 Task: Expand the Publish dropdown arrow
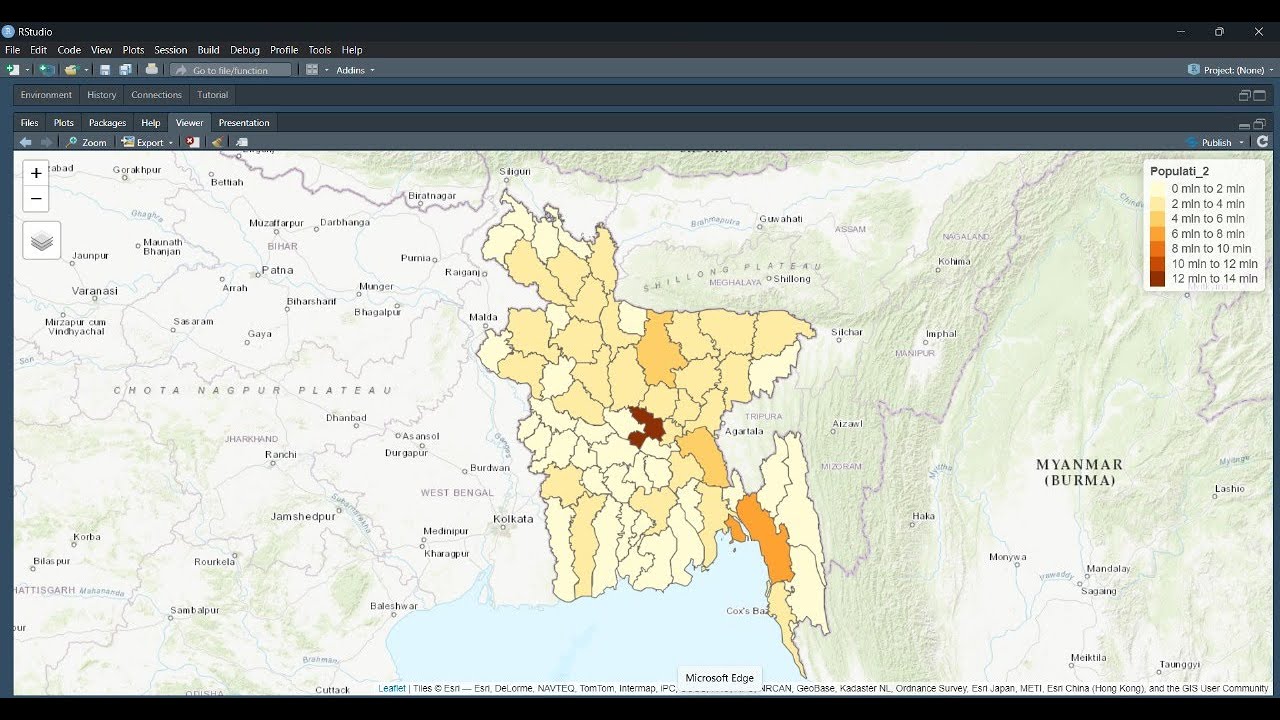[1242, 142]
